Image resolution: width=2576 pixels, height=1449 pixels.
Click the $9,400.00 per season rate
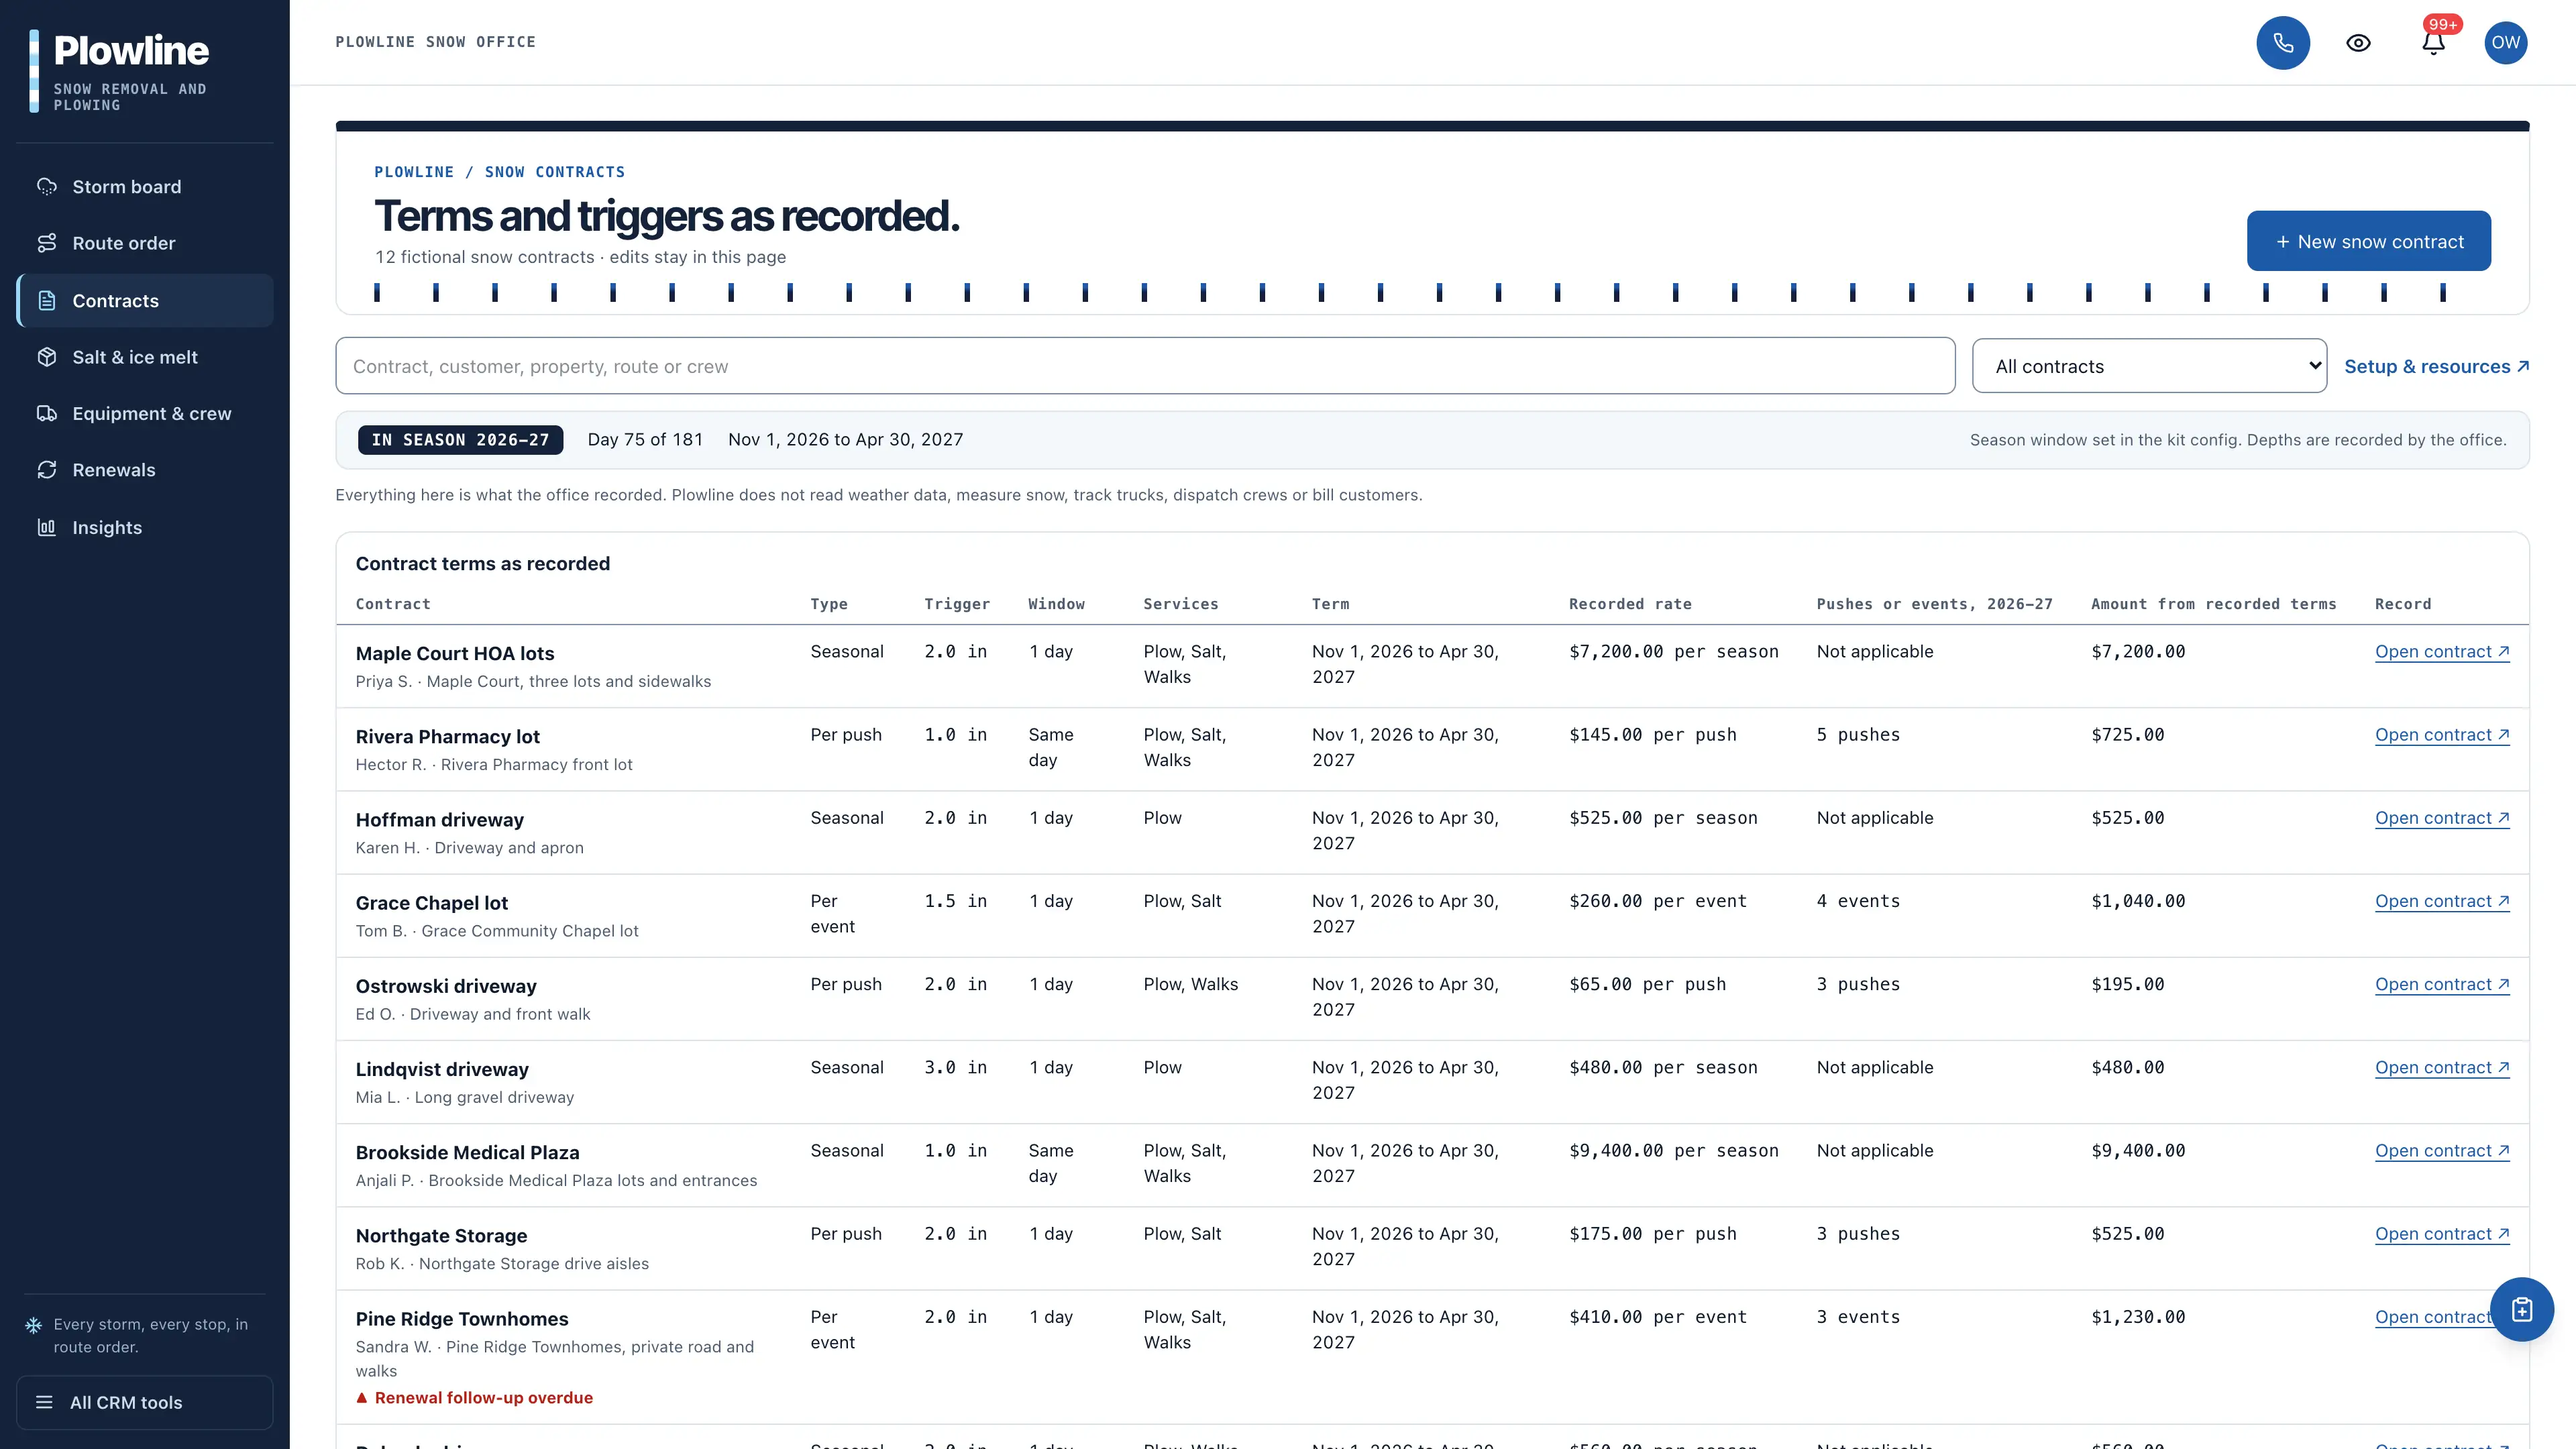[x=1673, y=1151]
